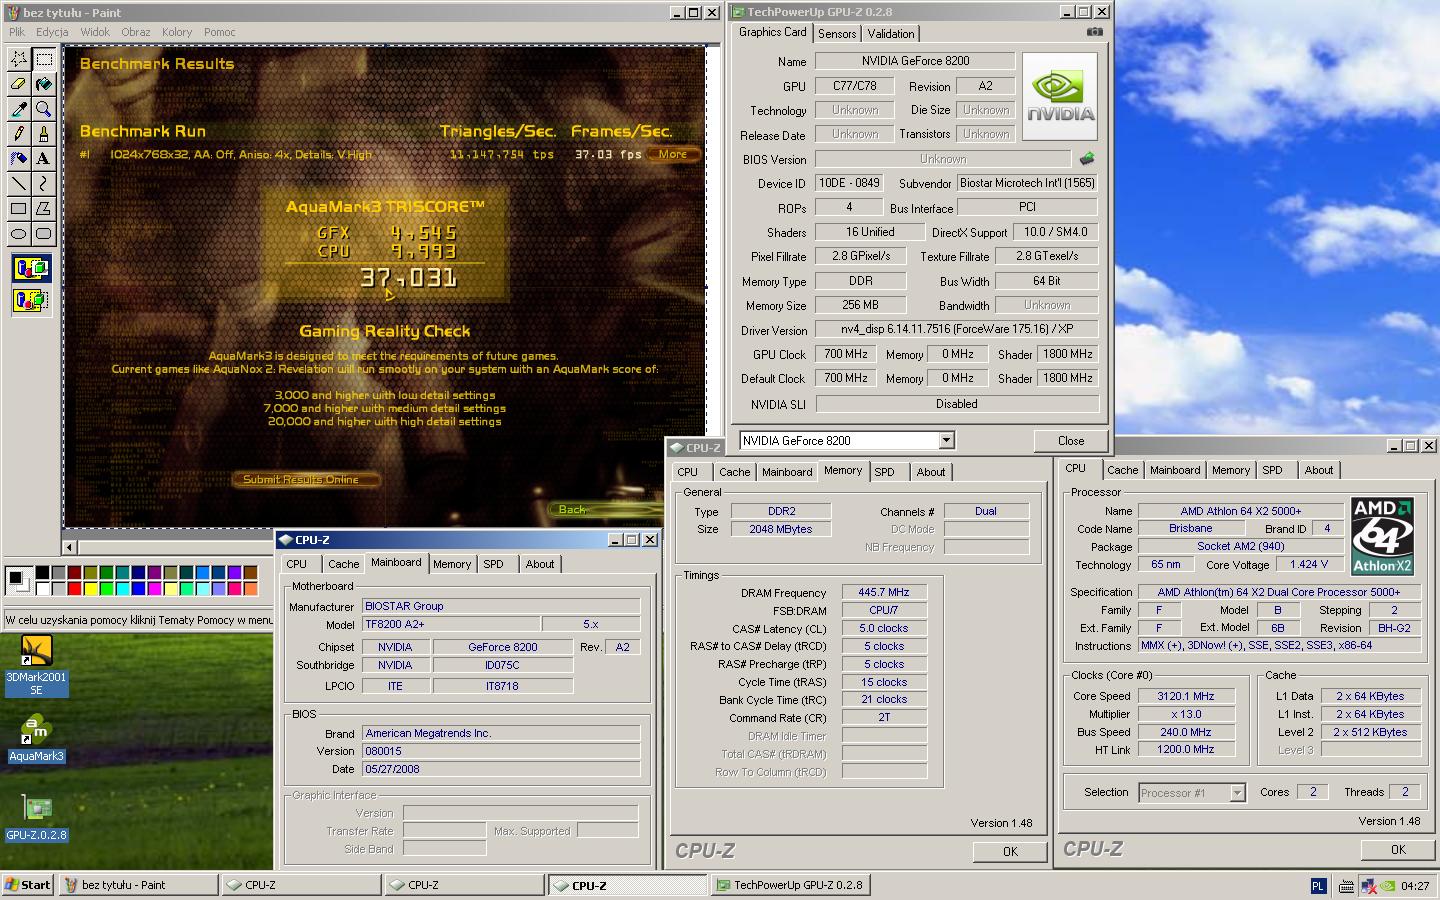Open the Plik menu in Paint
Screen dimensions: 1440x900
(17, 32)
